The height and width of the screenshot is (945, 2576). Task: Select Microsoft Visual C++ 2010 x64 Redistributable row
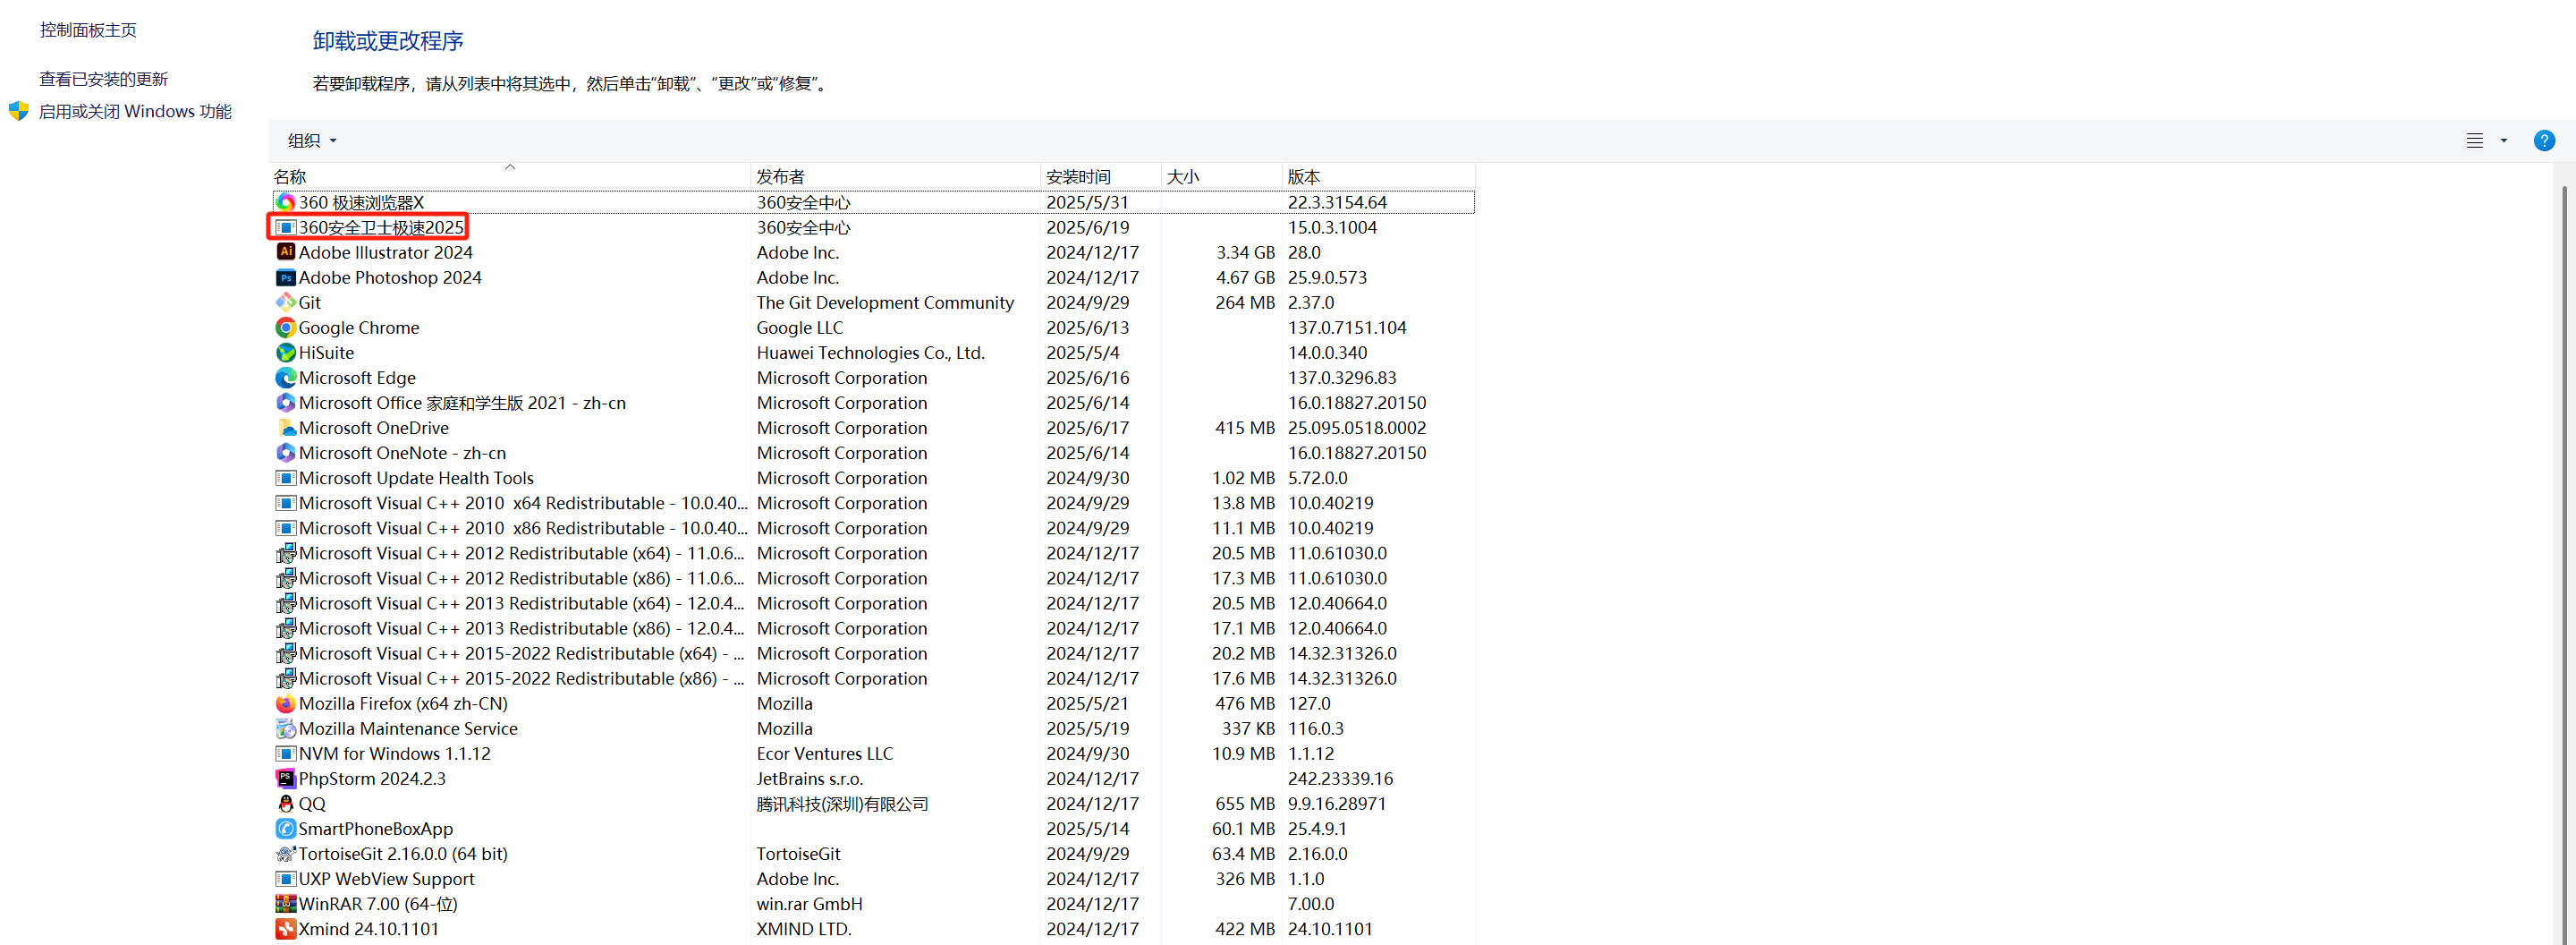[x=874, y=503]
